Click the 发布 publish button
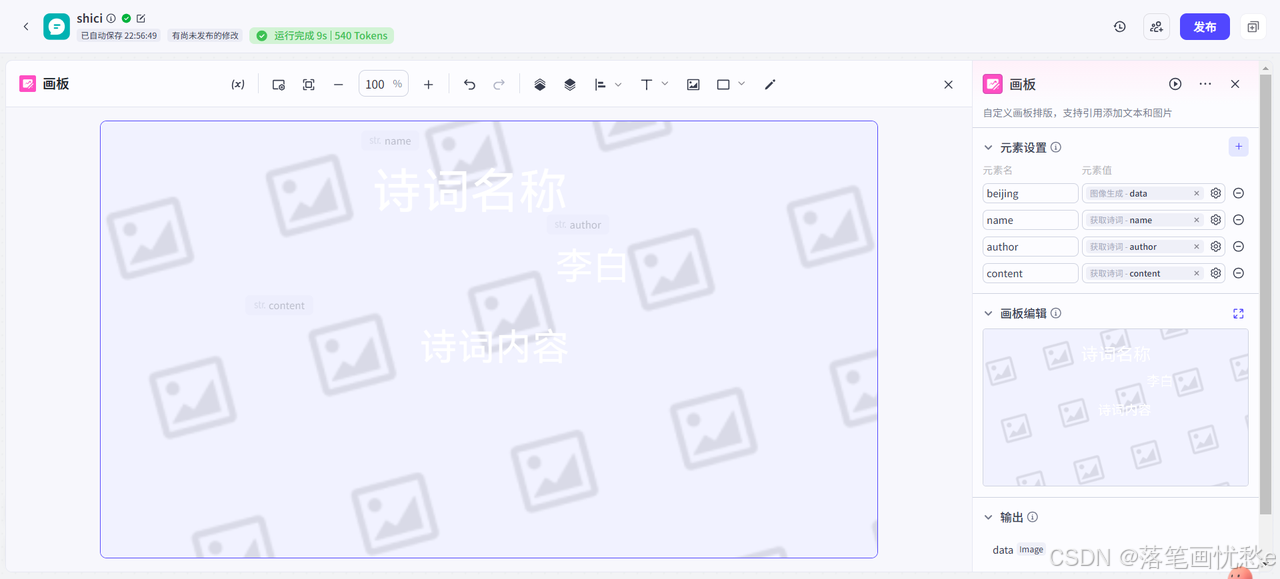The image size is (1280, 579). pos(1205,27)
